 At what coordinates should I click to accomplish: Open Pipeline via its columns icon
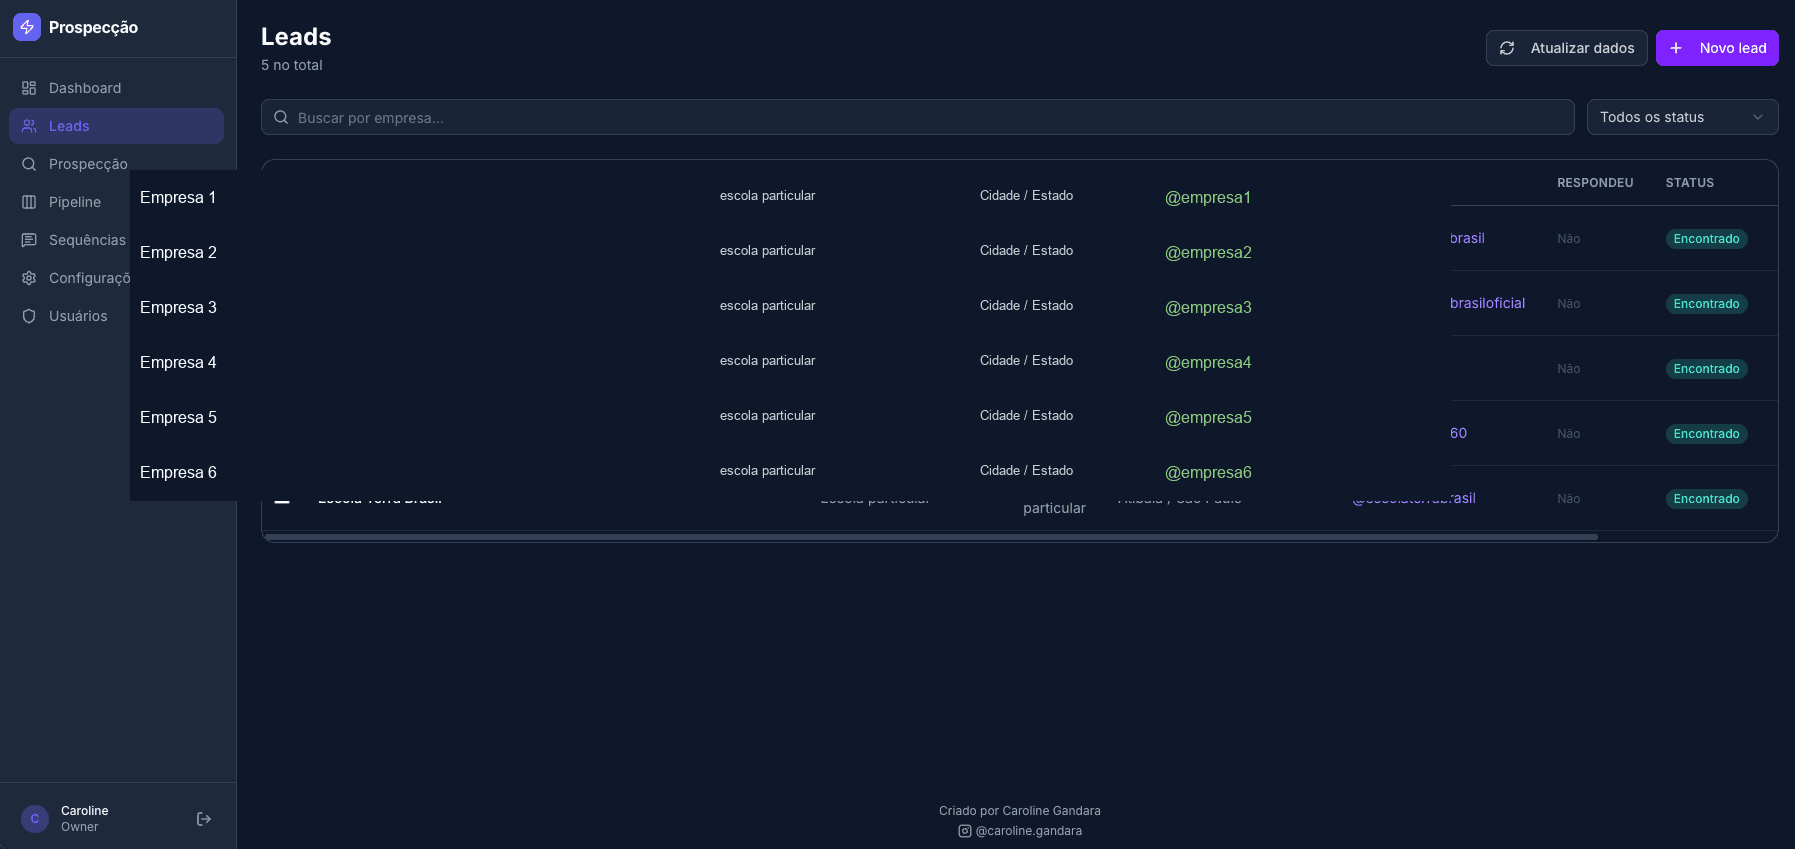[29, 202]
